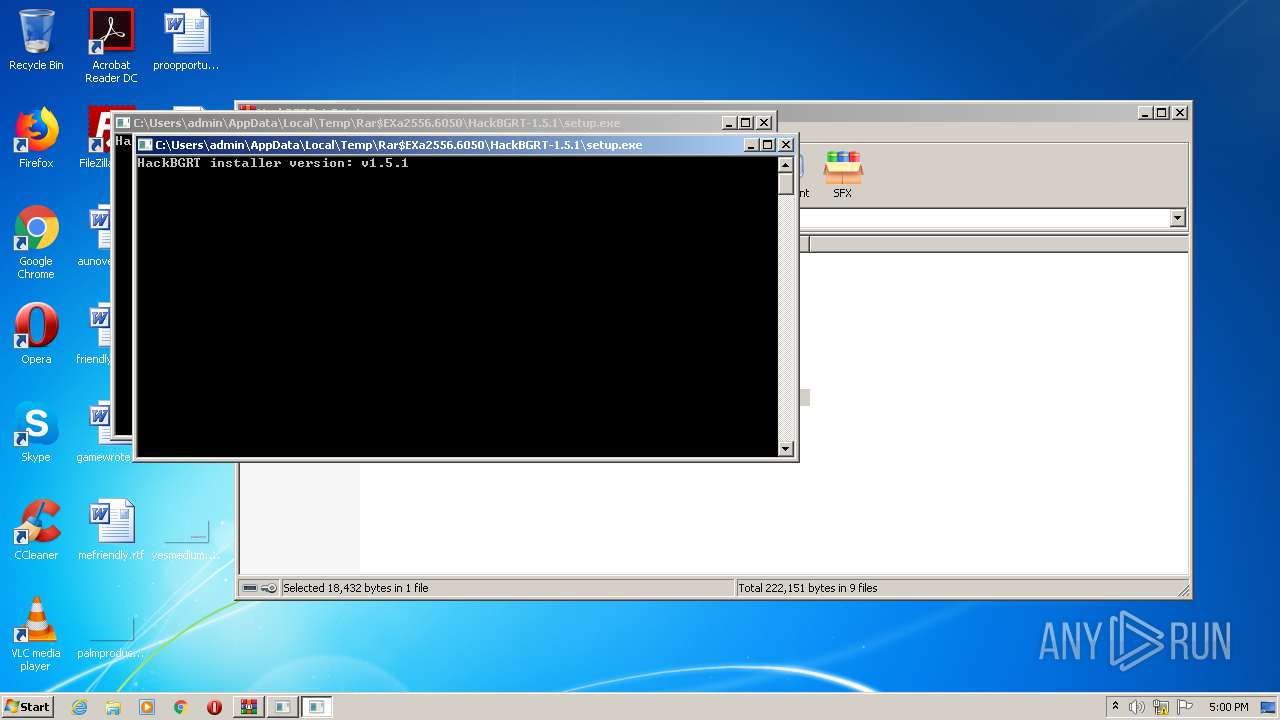Open Internet Explorer from the taskbar

tap(79, 707)
